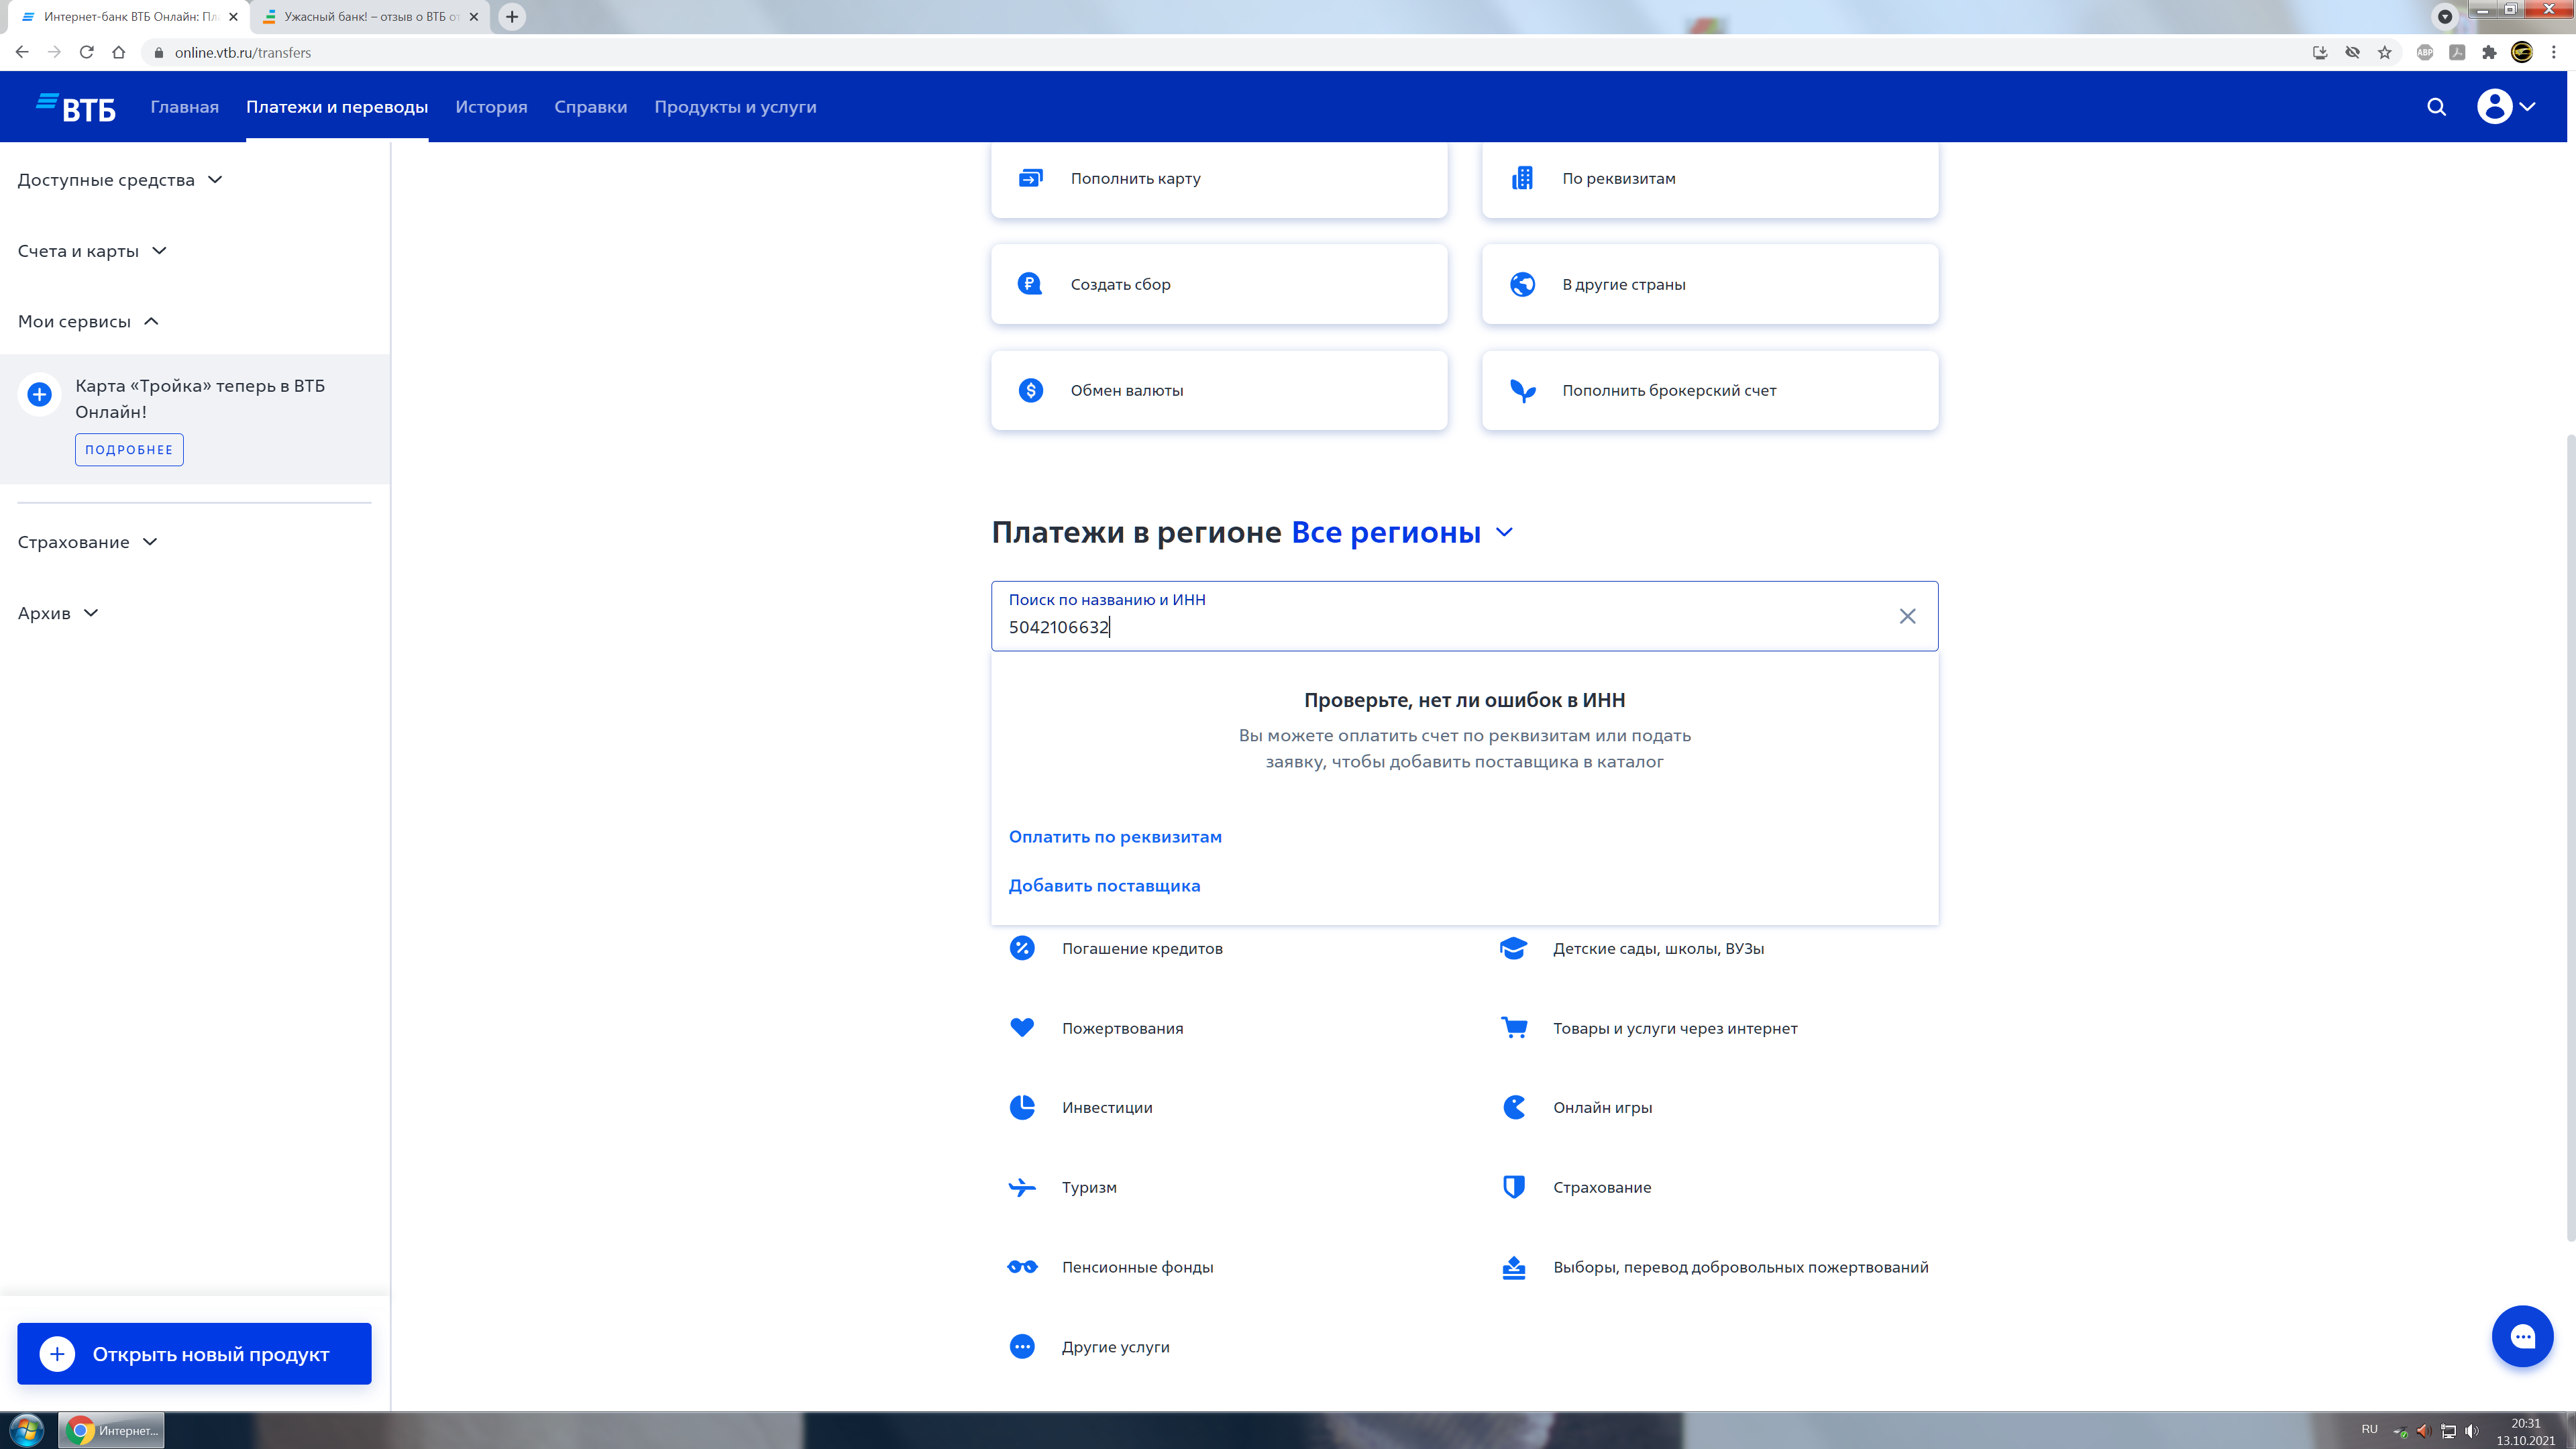Click RU language indicator in tray
Viewport: 2576px width, 1449px height.
click(2369, 1430)
